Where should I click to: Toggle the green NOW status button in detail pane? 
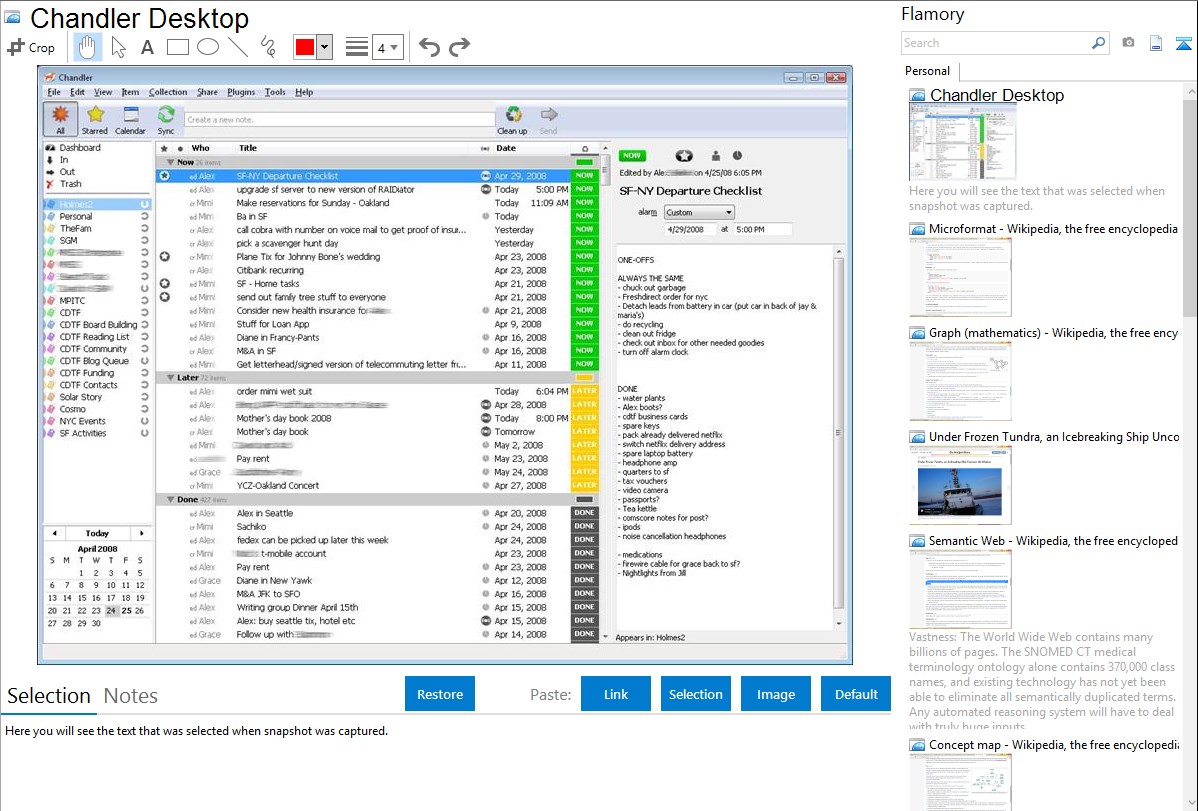click(632, 155)
